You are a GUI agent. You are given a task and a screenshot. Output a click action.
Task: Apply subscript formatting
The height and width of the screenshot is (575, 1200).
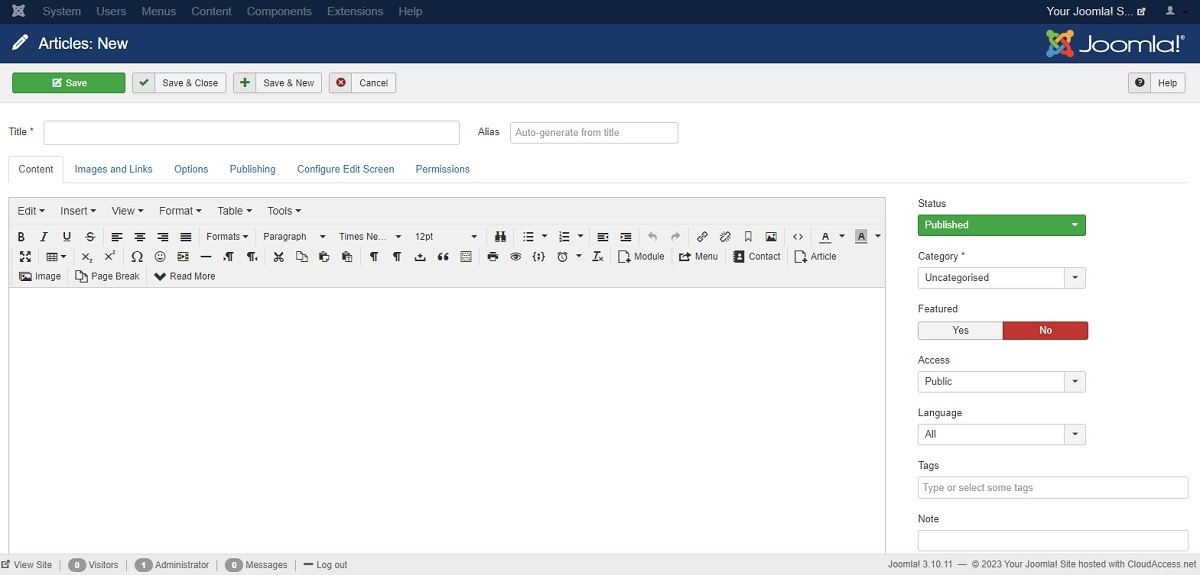pyautogui.click(x=87, y=257)
